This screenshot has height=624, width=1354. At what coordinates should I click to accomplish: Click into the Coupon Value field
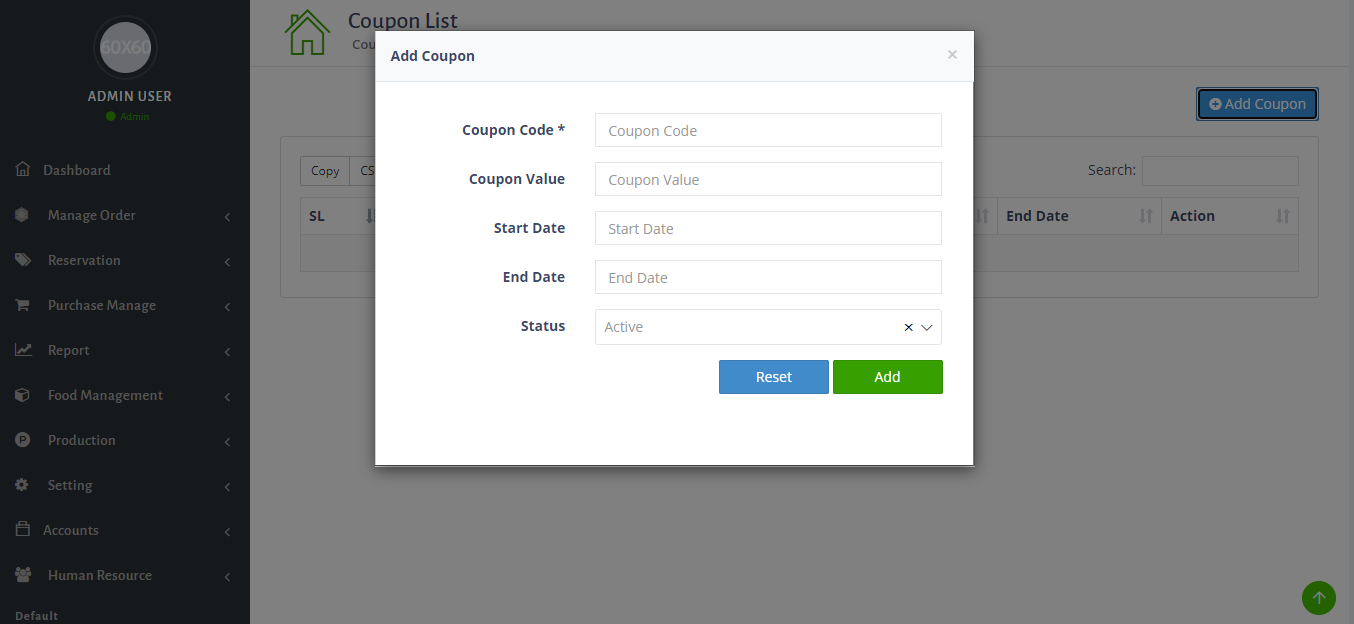[768, 179]
